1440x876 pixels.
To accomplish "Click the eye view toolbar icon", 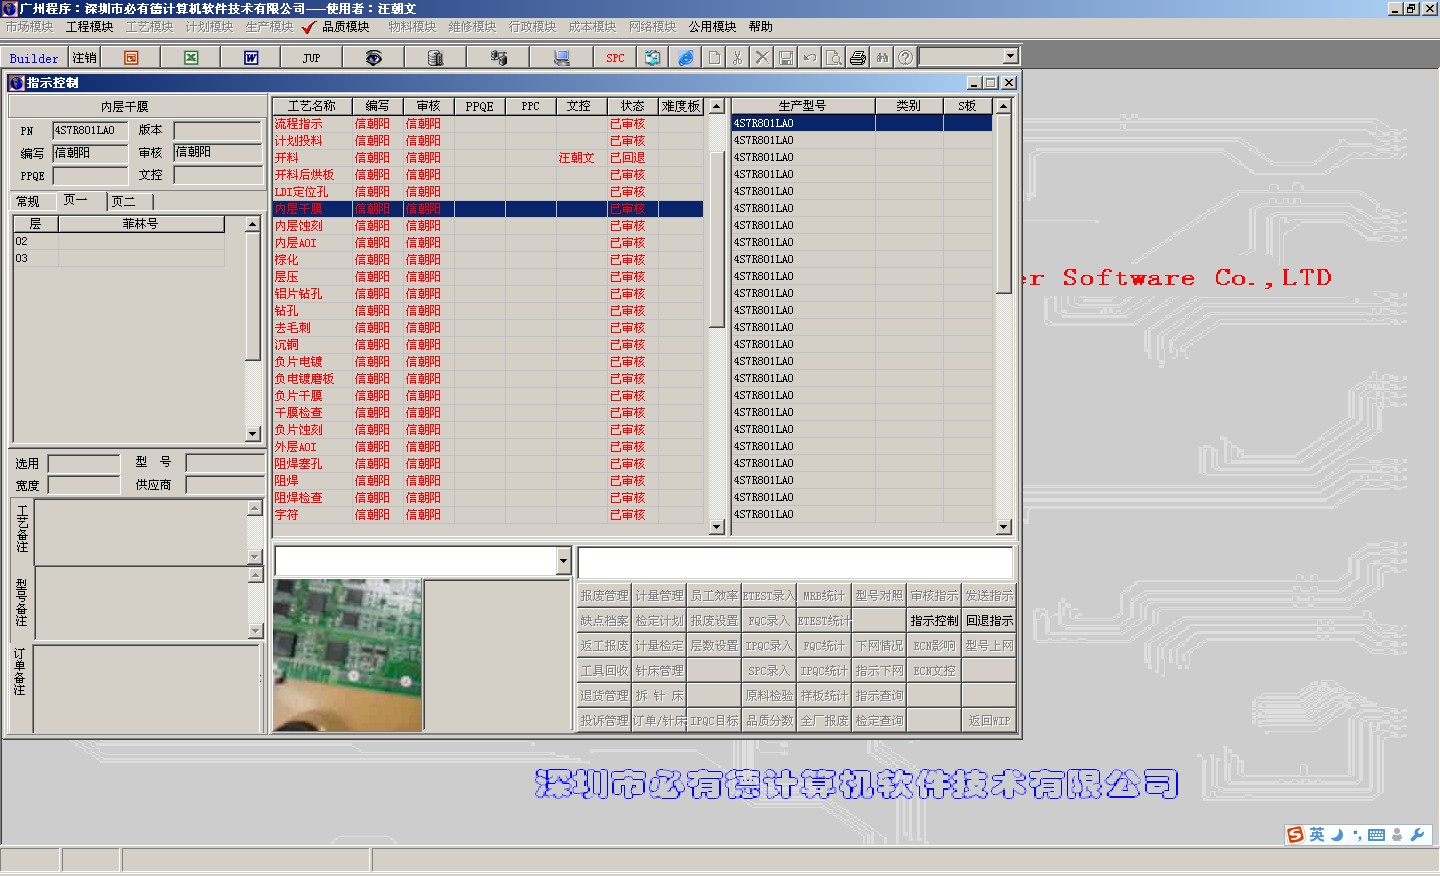I will point(373,58).
